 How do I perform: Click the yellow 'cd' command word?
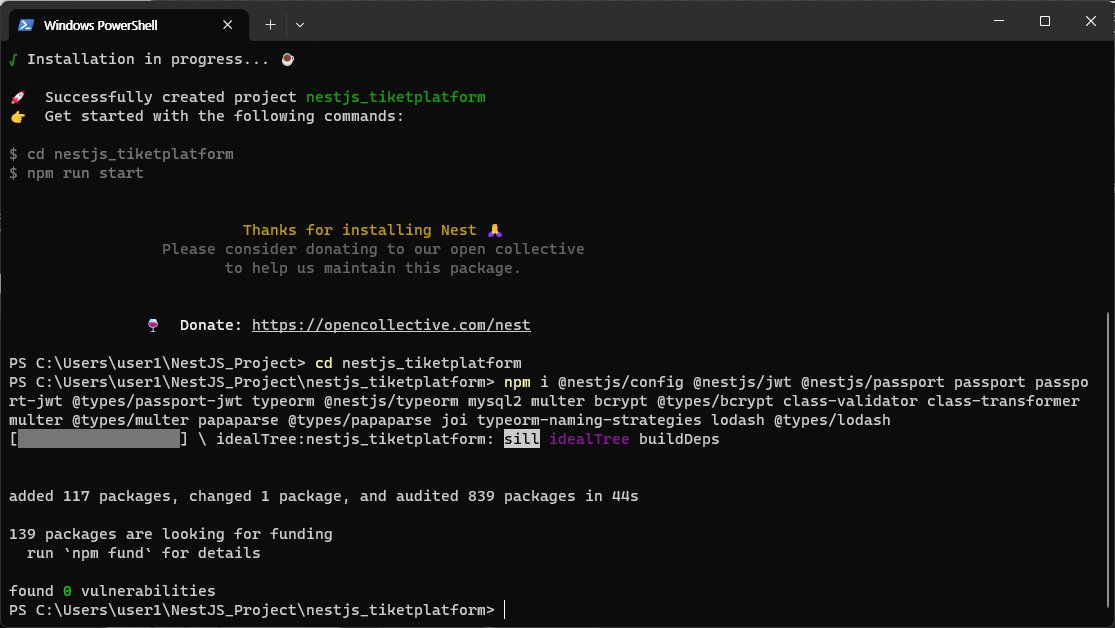tap(324, 363)
